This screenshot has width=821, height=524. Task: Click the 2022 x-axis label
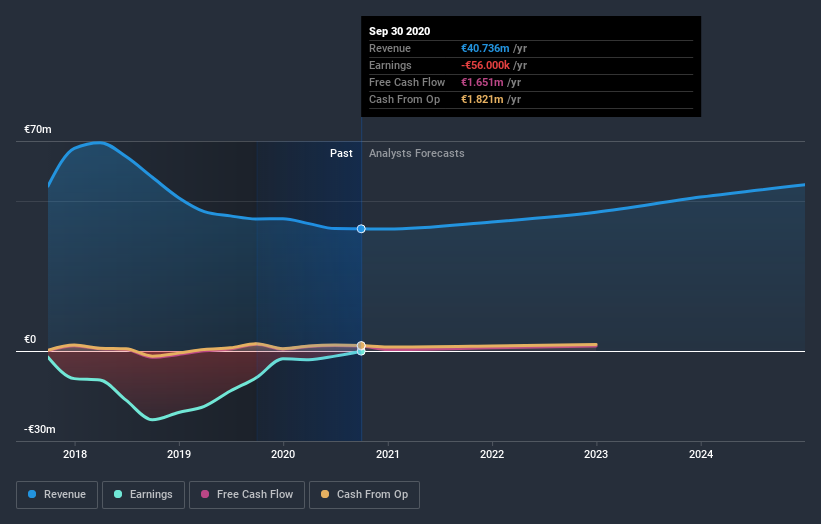(x=492, y=454)
